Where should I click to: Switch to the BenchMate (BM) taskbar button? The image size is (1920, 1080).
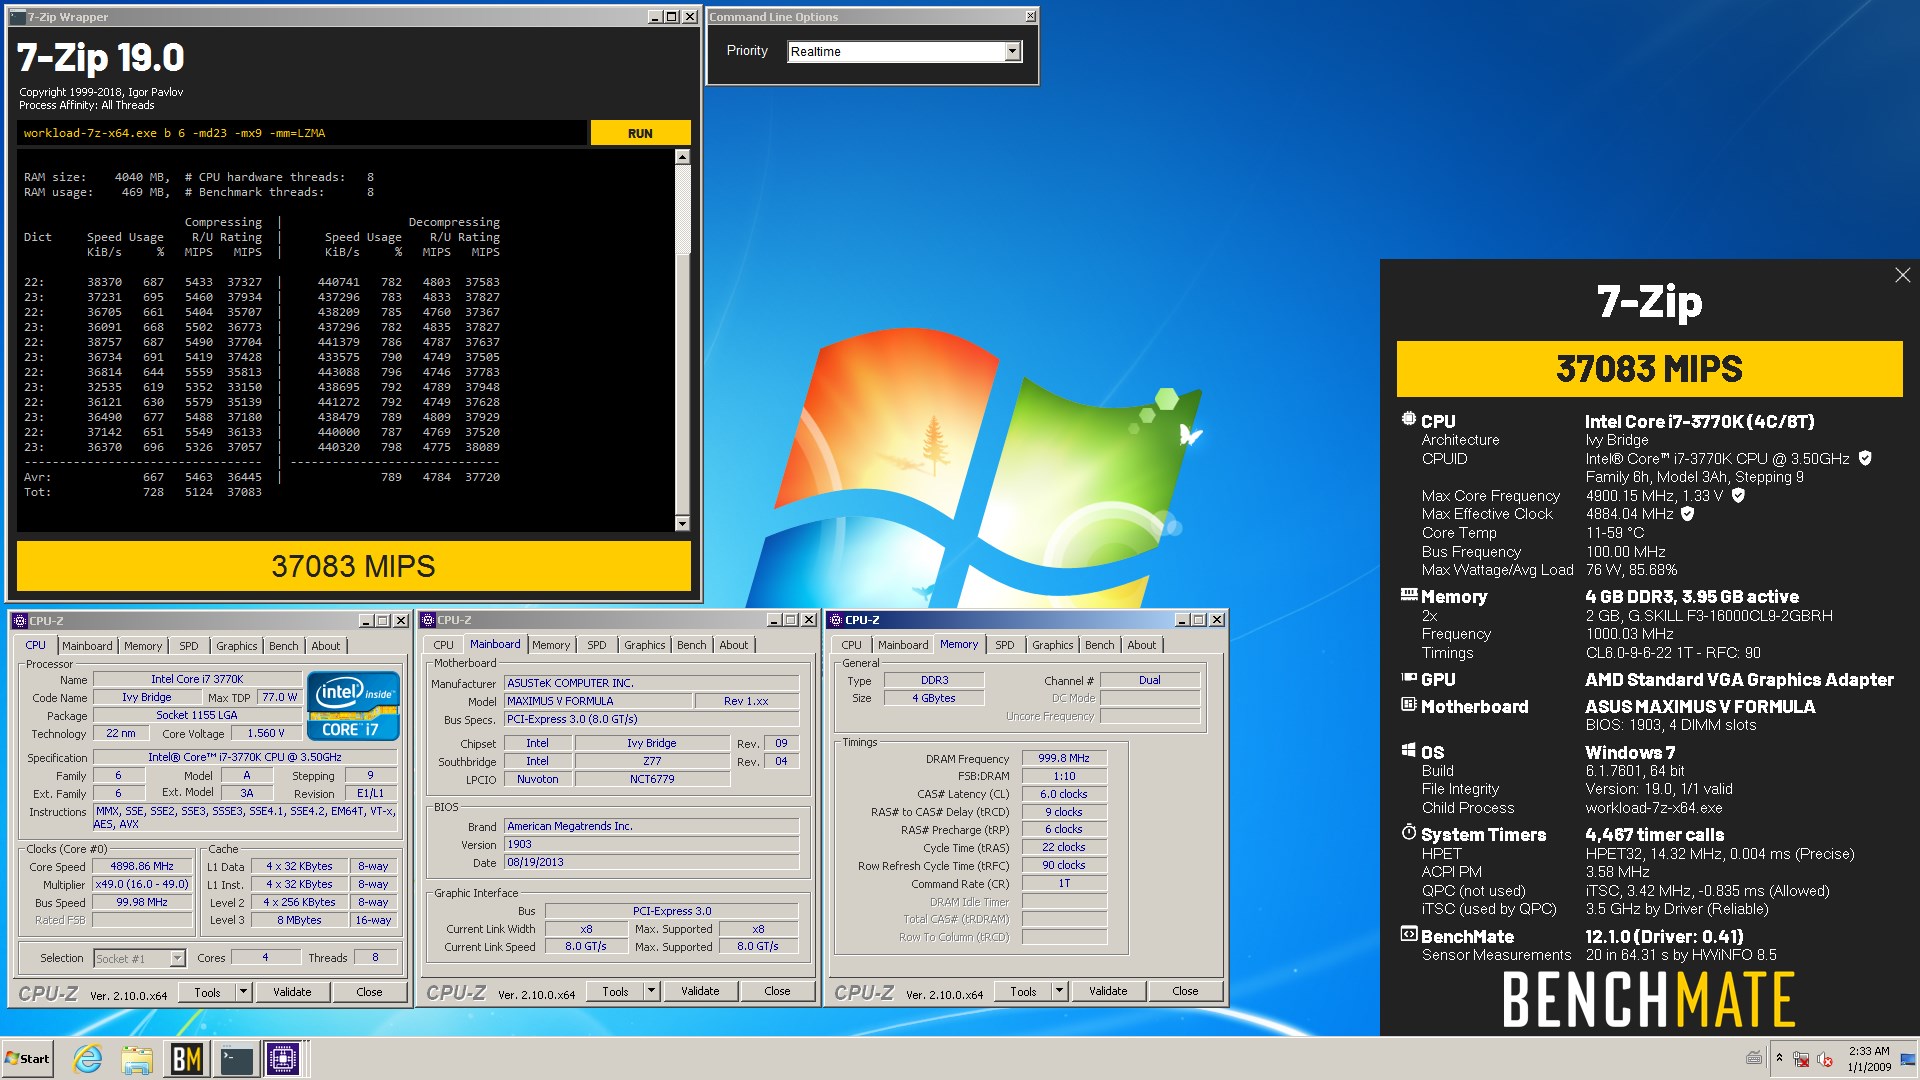(187, 1059)
